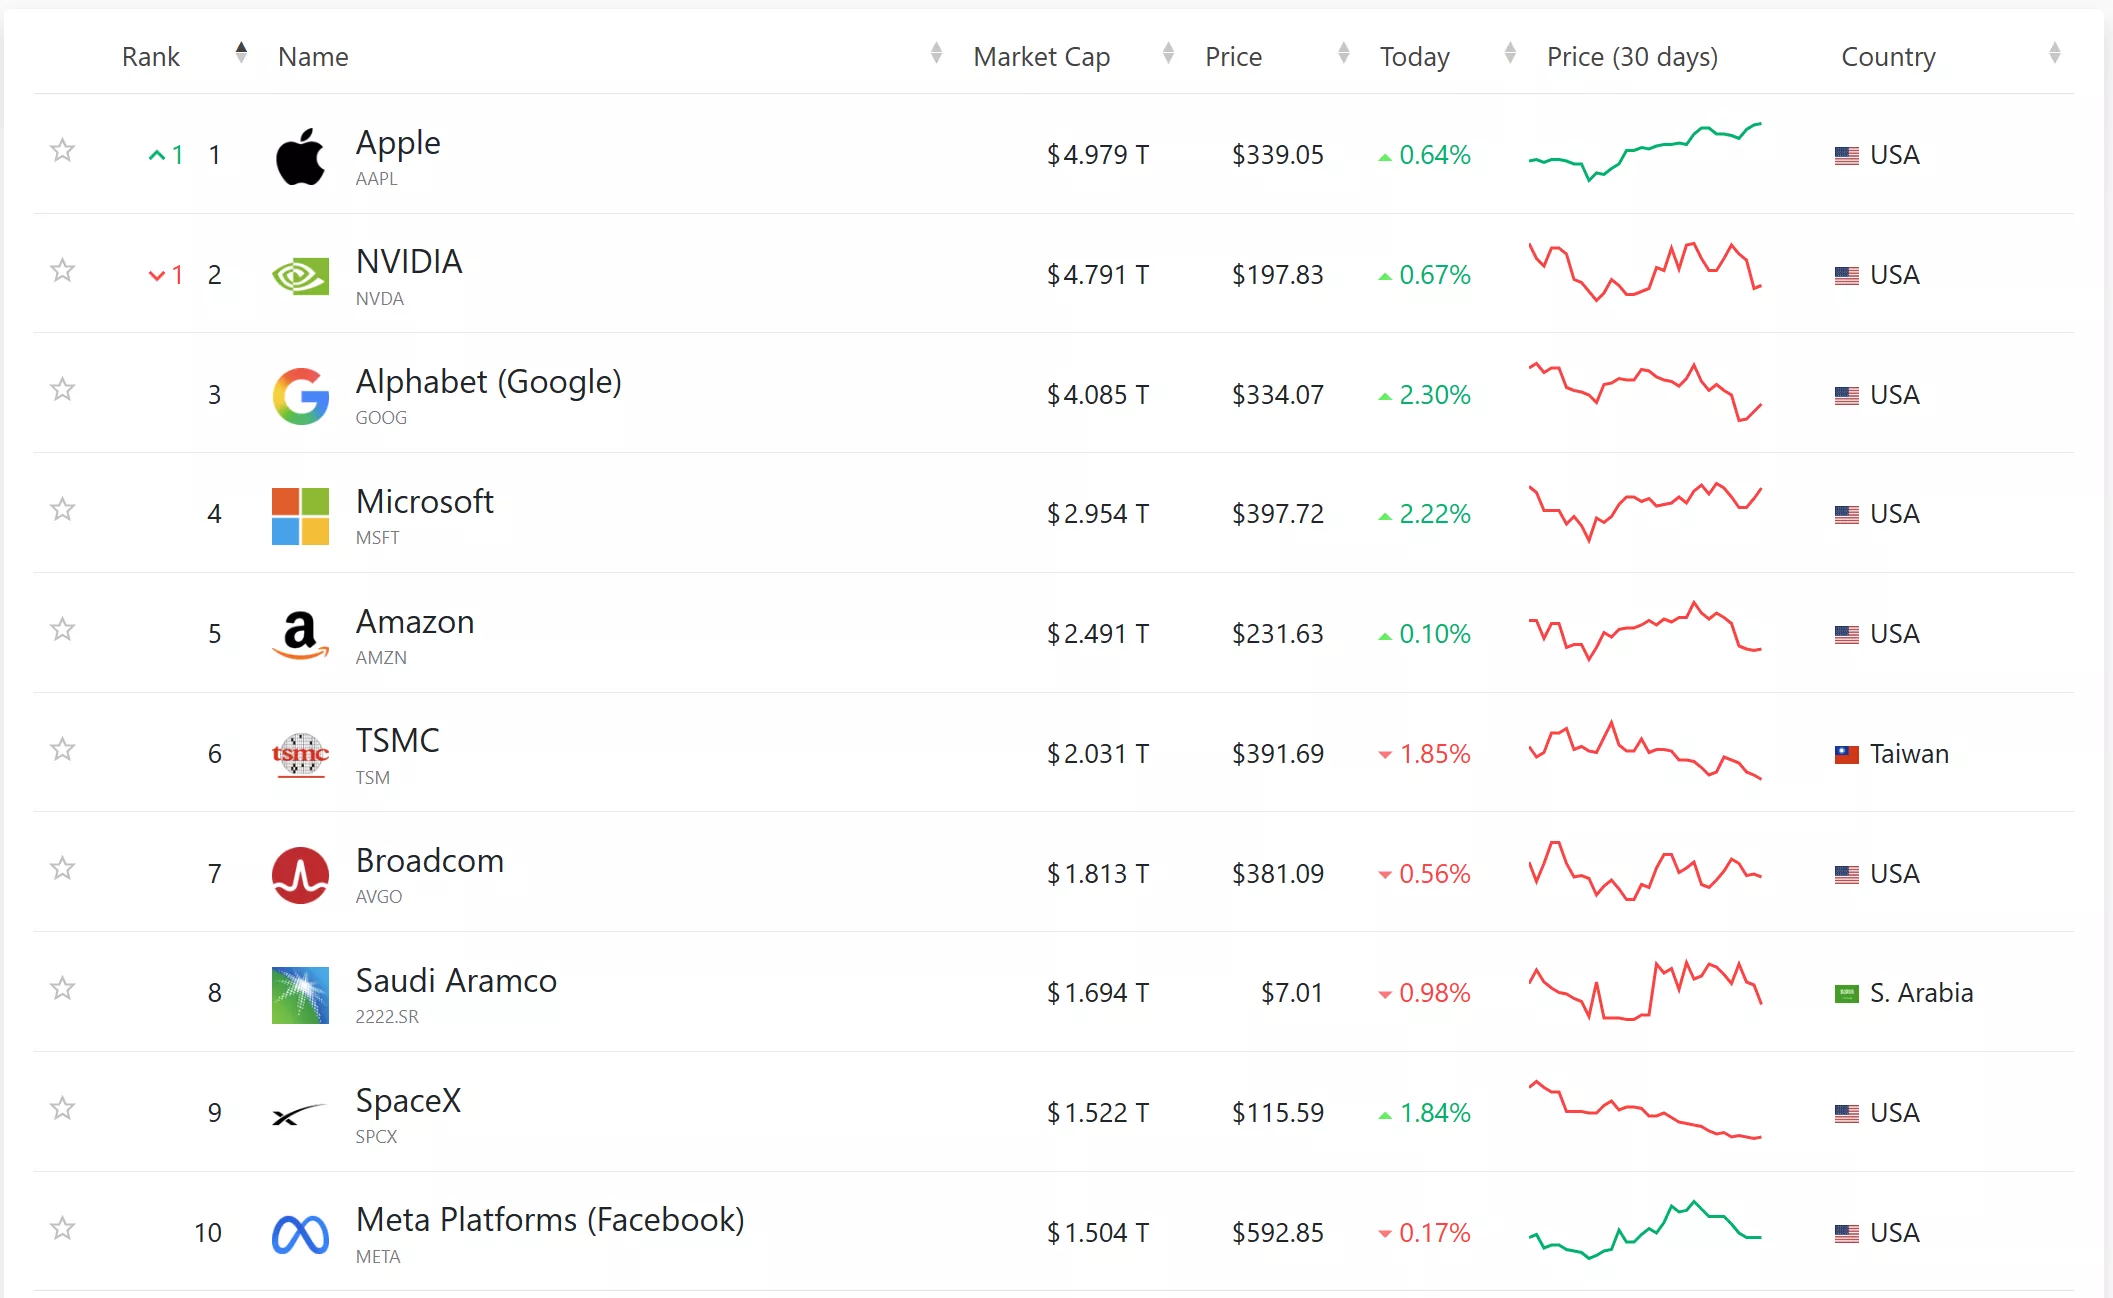Toggle the Microsoft favorite star

tap(63, 509)
